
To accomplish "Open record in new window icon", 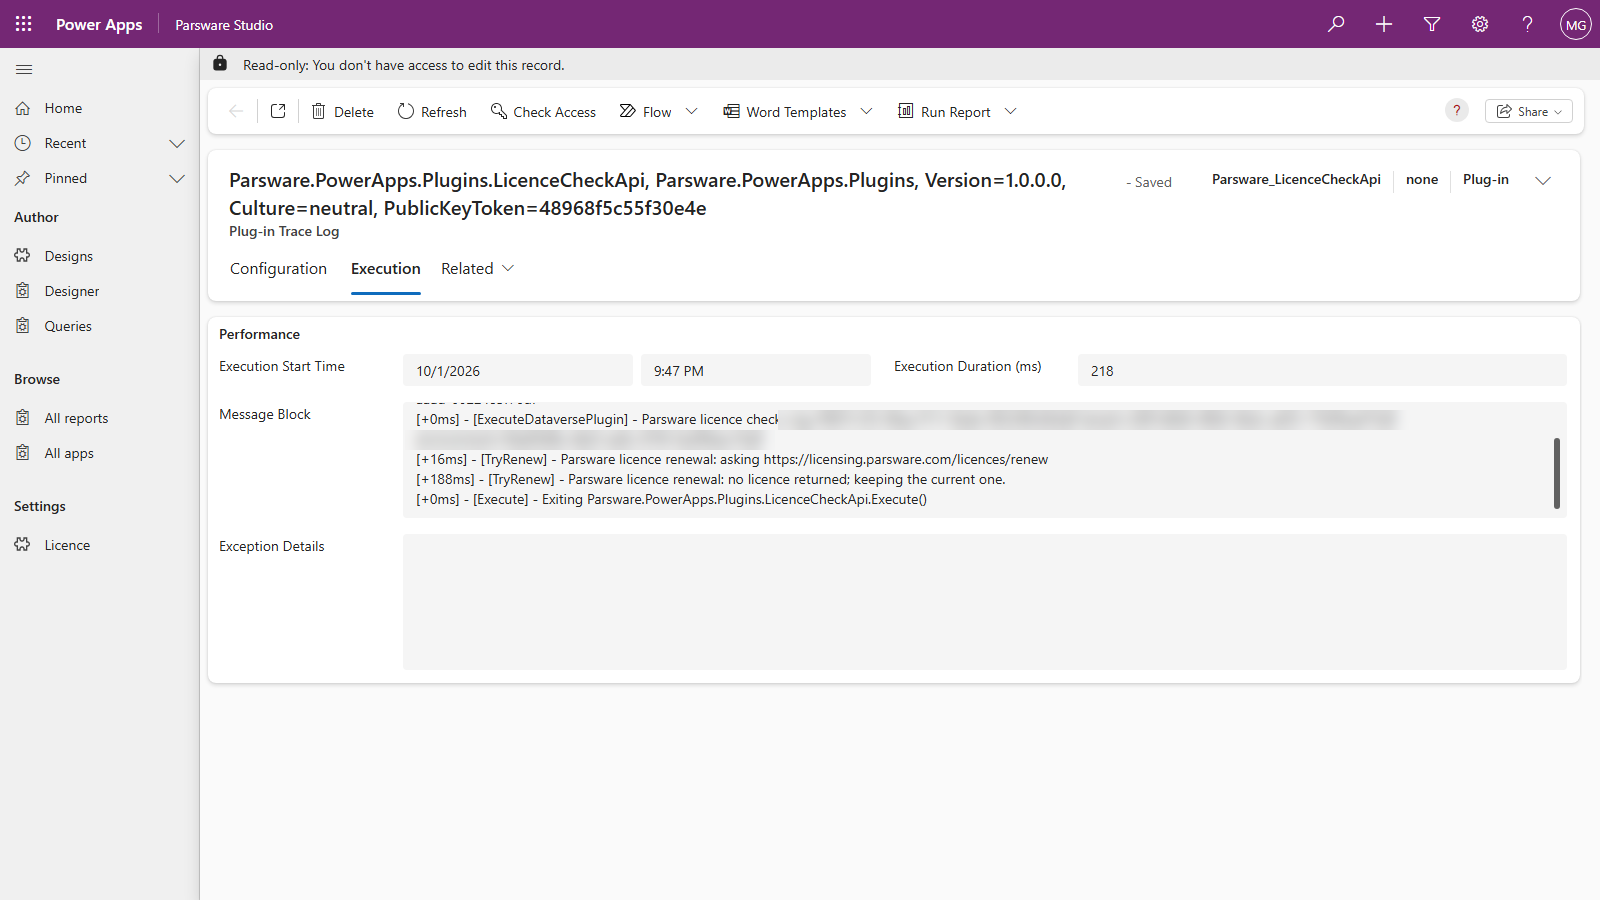I will pyautogui.click(x=278, y=111).
